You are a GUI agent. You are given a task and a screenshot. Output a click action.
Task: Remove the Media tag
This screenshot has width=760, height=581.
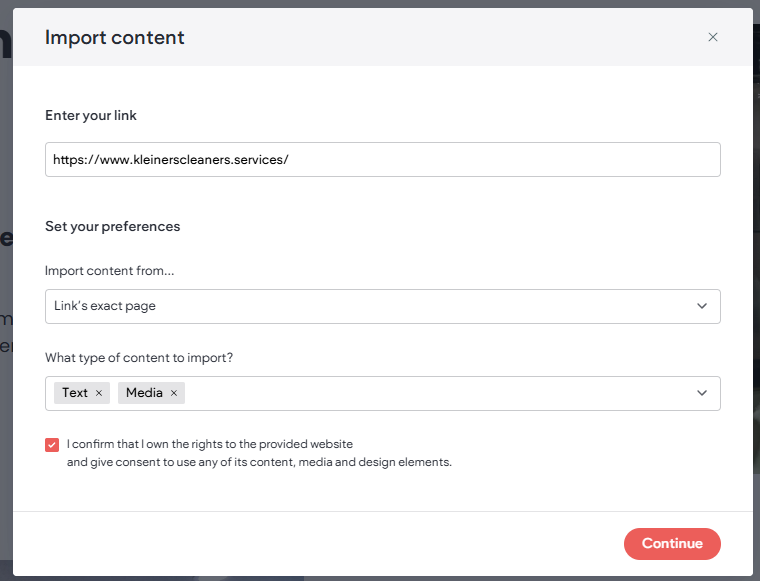pyautogui.click(x=174, y=393)
